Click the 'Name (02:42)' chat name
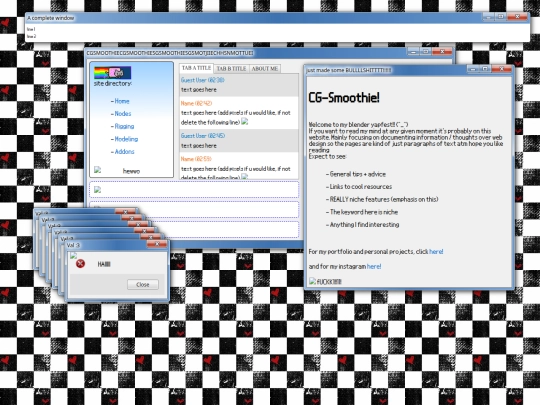 [196, 103]
